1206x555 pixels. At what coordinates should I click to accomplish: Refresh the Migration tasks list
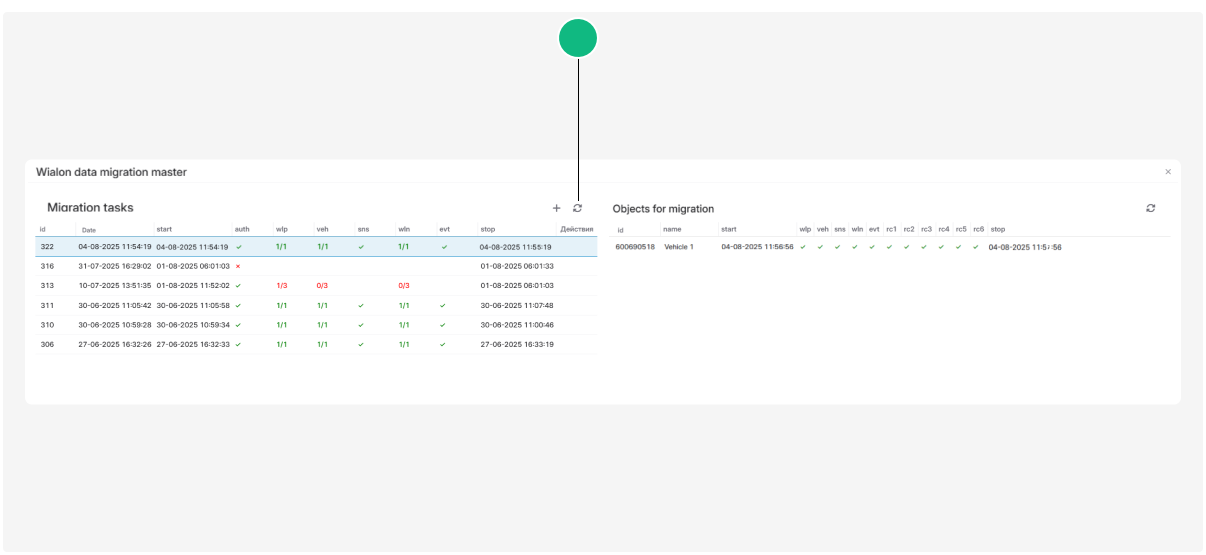tap(577, 208)
